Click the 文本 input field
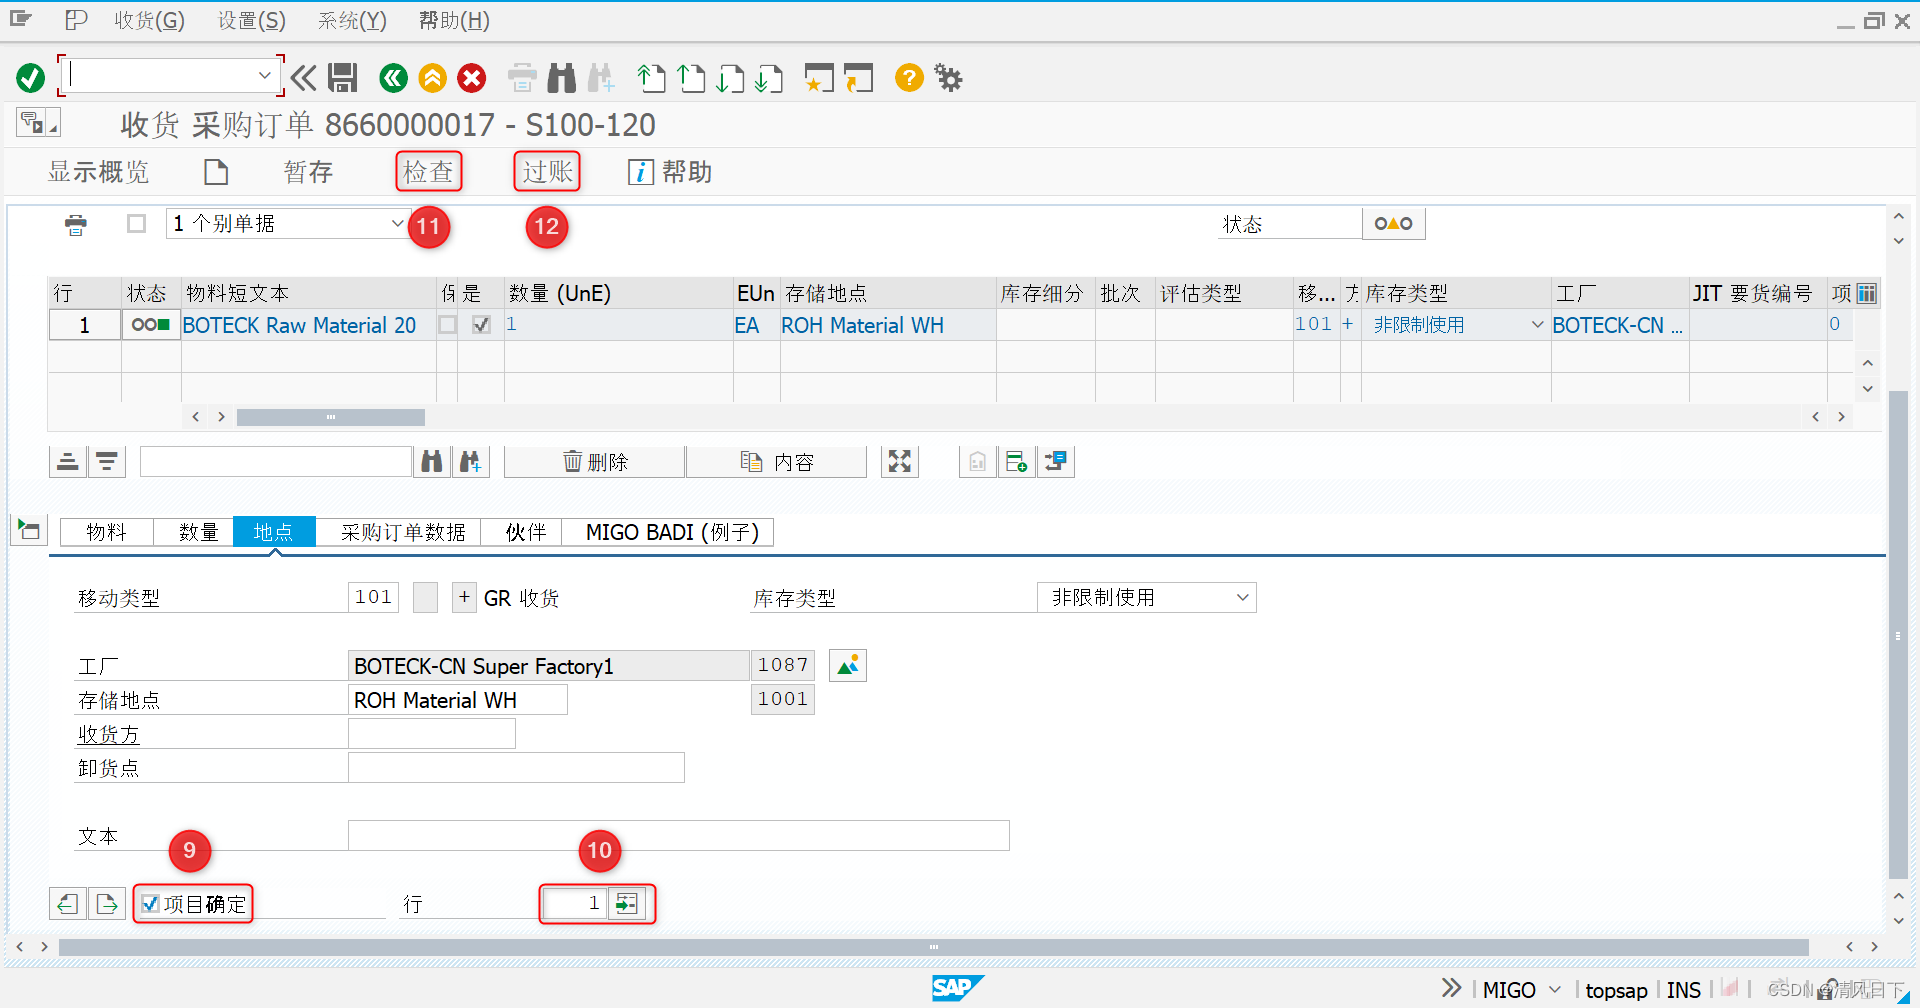 679,835
